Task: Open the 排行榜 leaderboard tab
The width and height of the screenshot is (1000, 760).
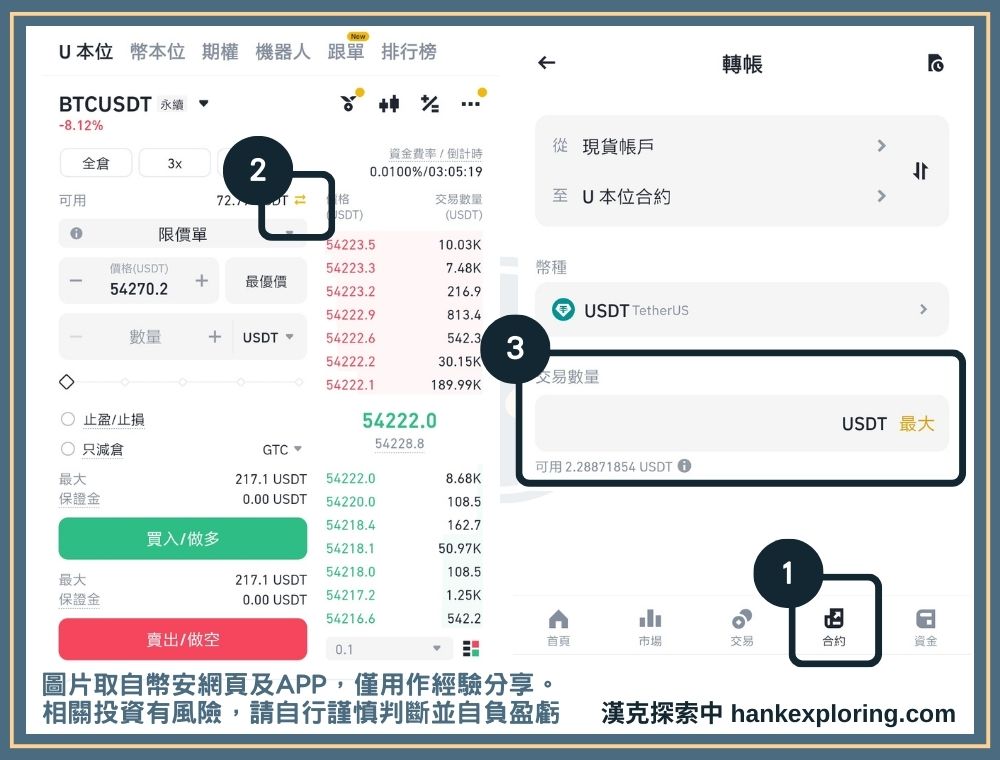Action: (409, 52)
